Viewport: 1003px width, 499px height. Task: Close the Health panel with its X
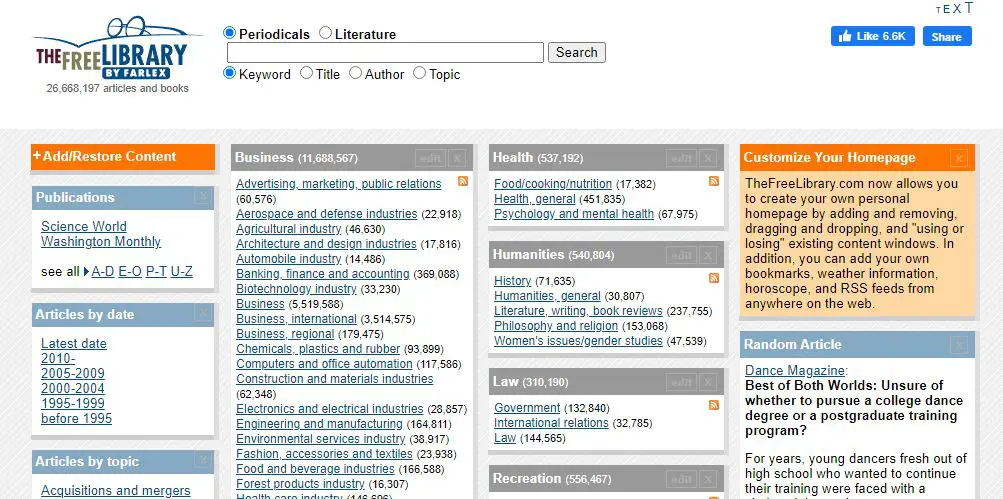[x=707, y=158]
